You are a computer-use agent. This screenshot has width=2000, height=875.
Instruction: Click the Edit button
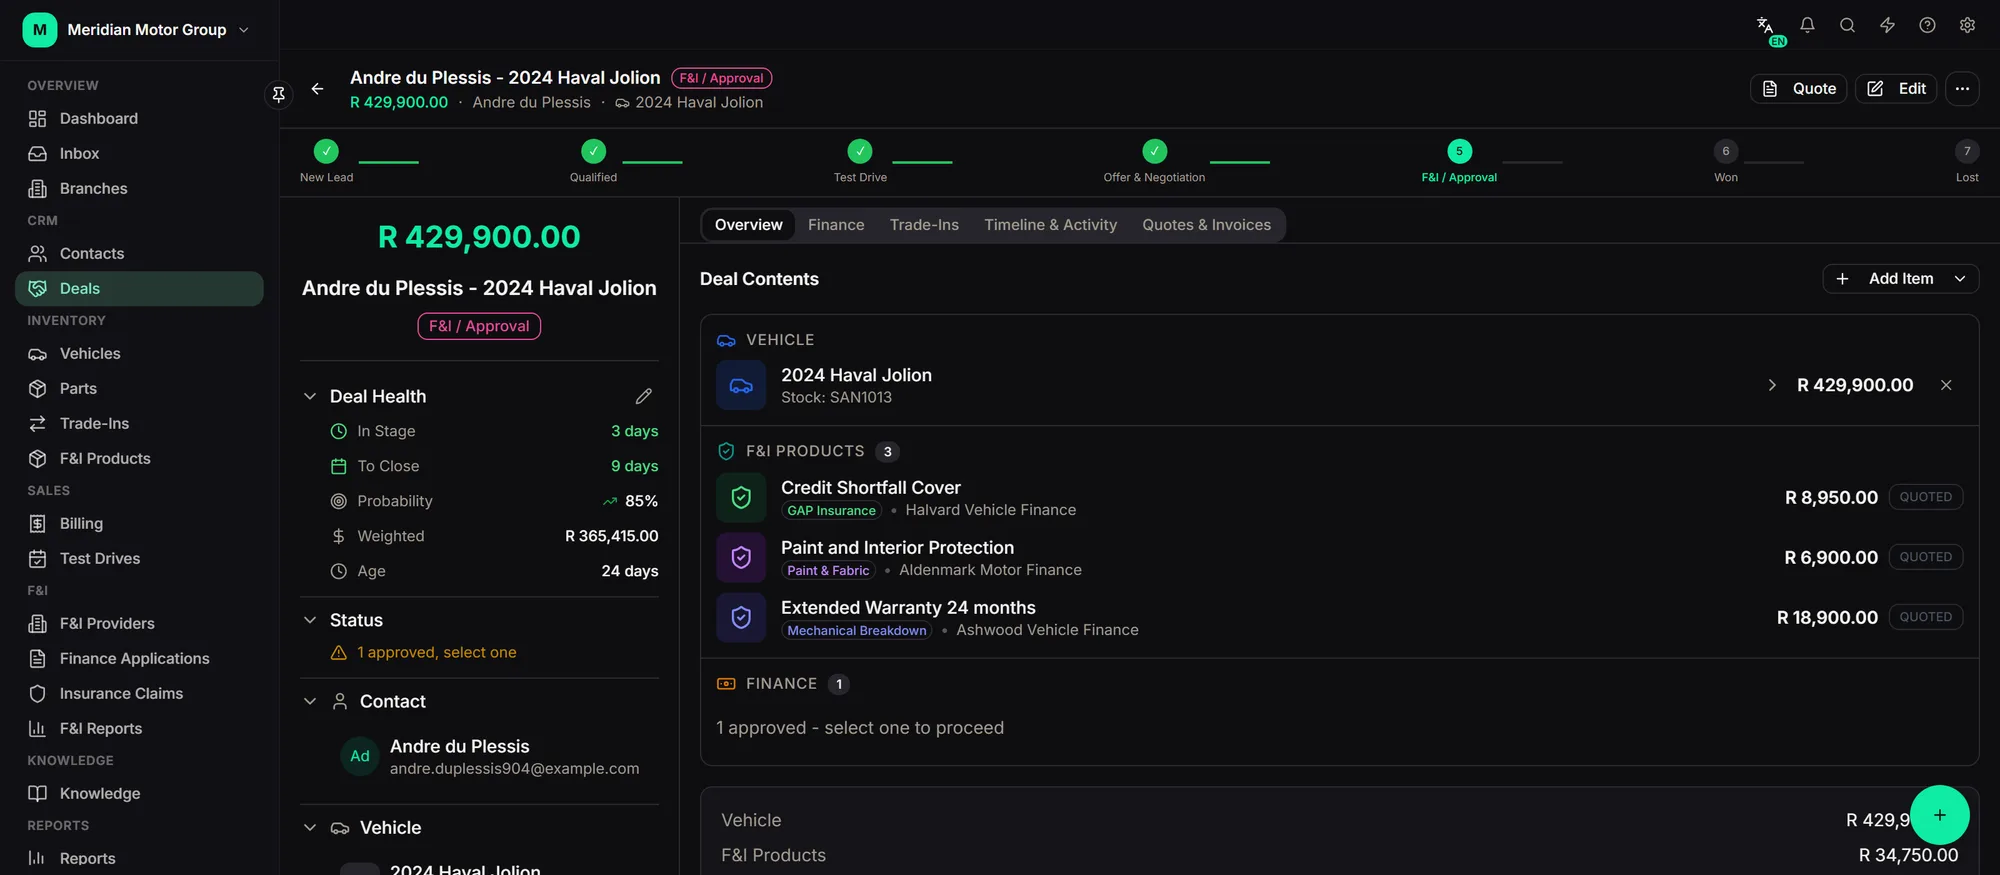tap(1896, 89)
